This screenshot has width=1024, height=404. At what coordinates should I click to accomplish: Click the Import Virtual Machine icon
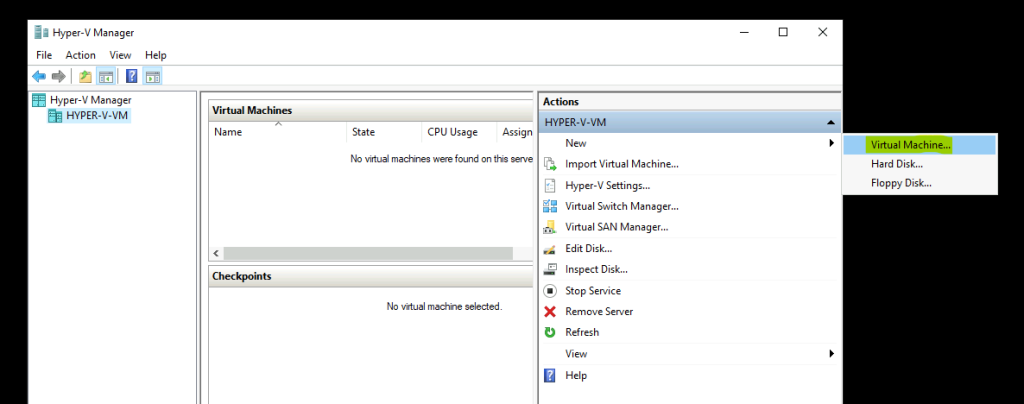(550, 164)
